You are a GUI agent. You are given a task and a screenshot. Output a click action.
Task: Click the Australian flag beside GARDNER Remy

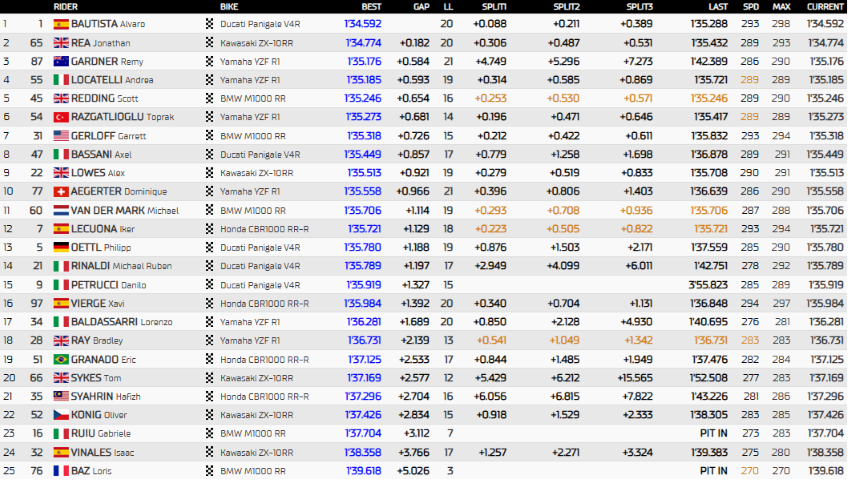click(x=61, y=62)
